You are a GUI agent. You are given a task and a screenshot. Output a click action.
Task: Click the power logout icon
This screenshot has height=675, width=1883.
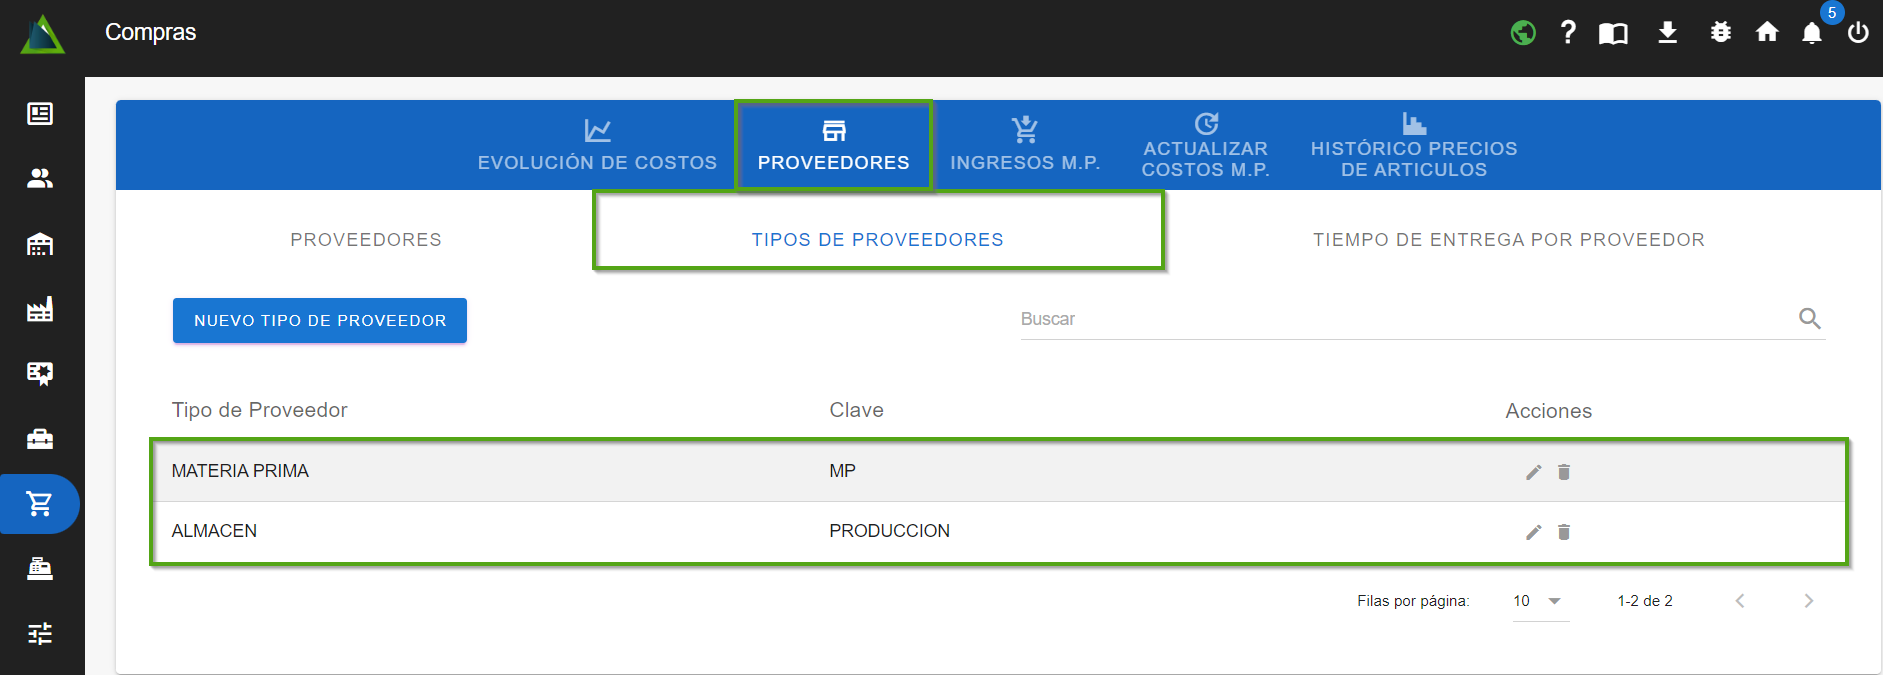(x=1858, y=33)
